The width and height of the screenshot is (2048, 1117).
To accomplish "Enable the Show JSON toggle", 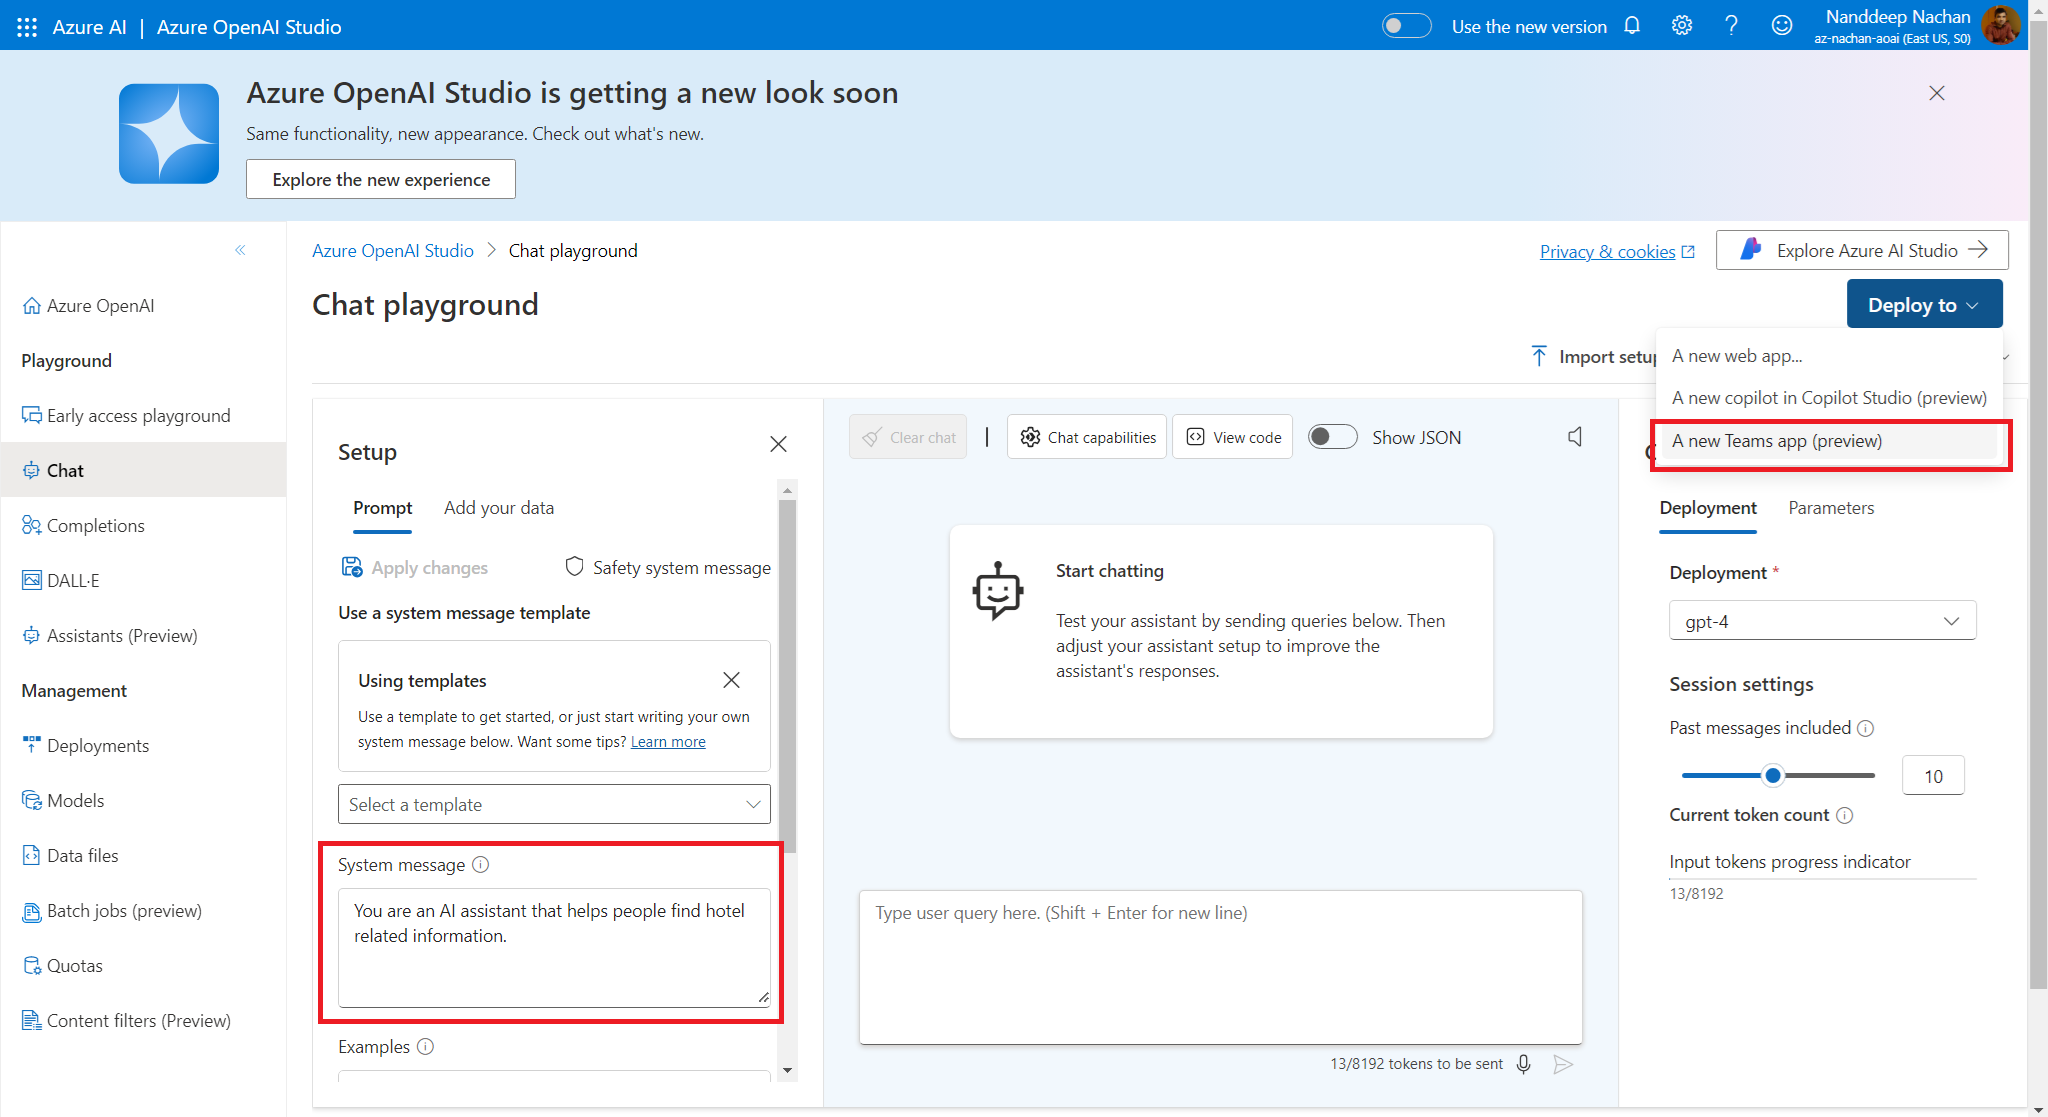I will pos(1332,437).
